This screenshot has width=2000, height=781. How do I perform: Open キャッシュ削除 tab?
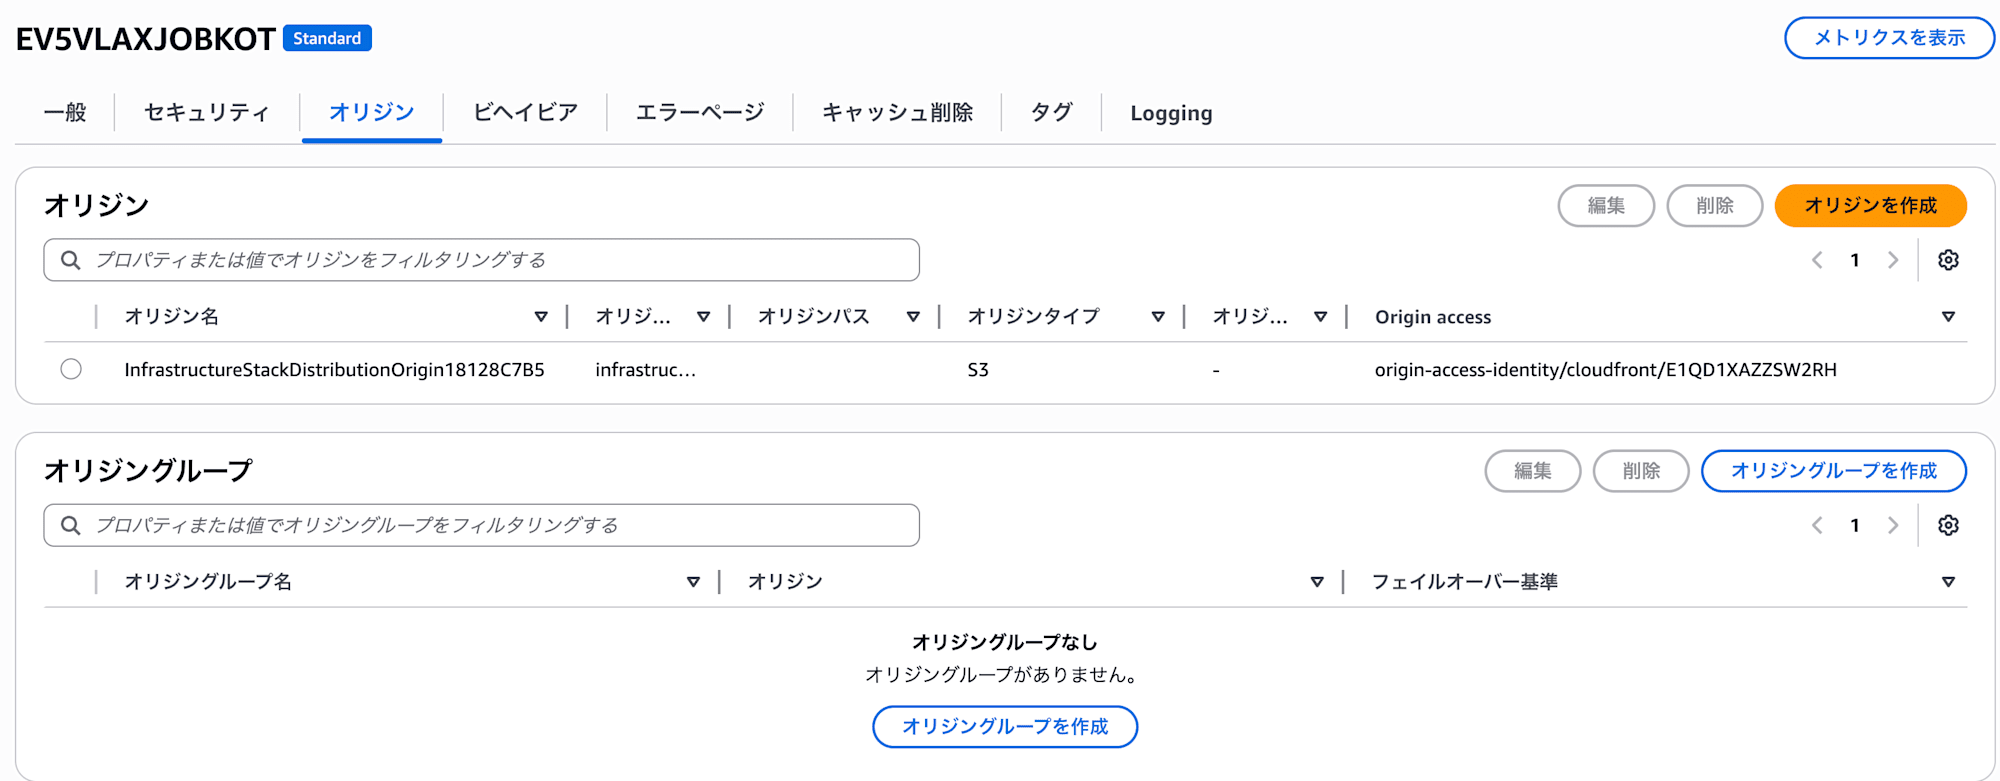point(898,112)
